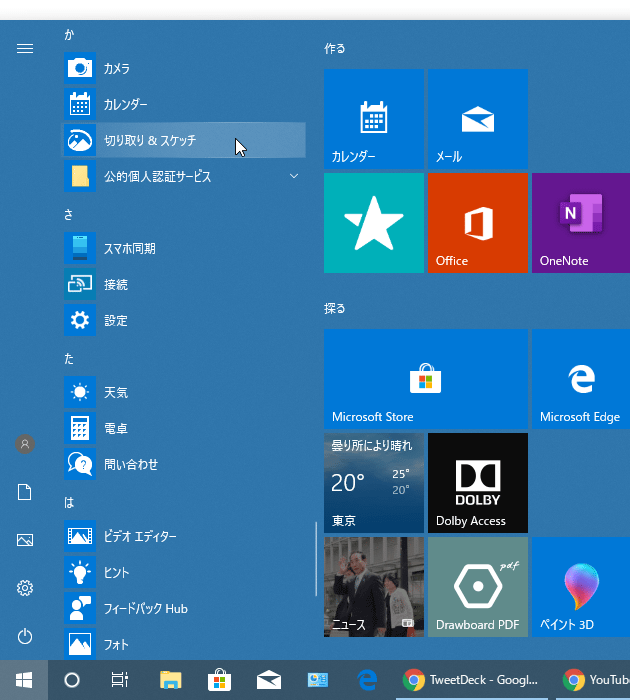The height and width of the screenshot is (700, 630).
Task: Click the さ letter header
Action: click(x=68, y=215)
